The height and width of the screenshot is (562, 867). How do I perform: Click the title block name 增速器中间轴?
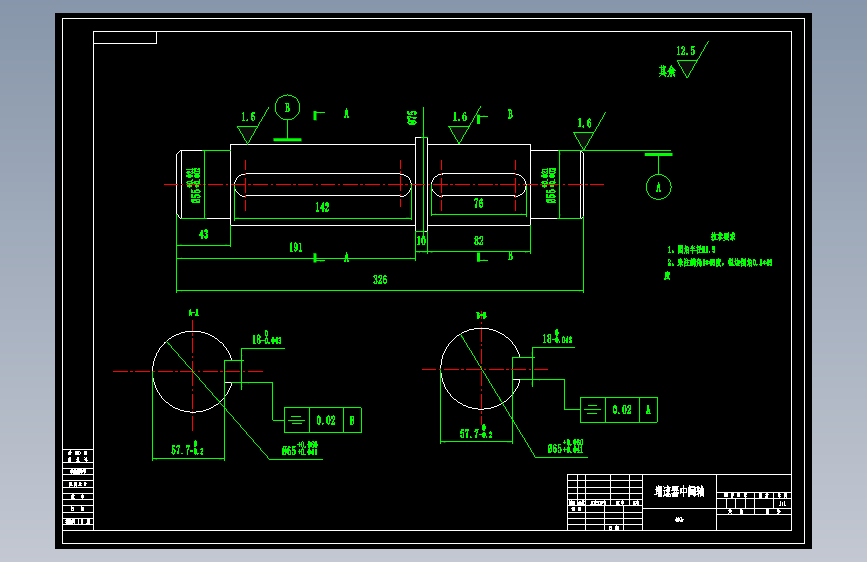[680, 491]
